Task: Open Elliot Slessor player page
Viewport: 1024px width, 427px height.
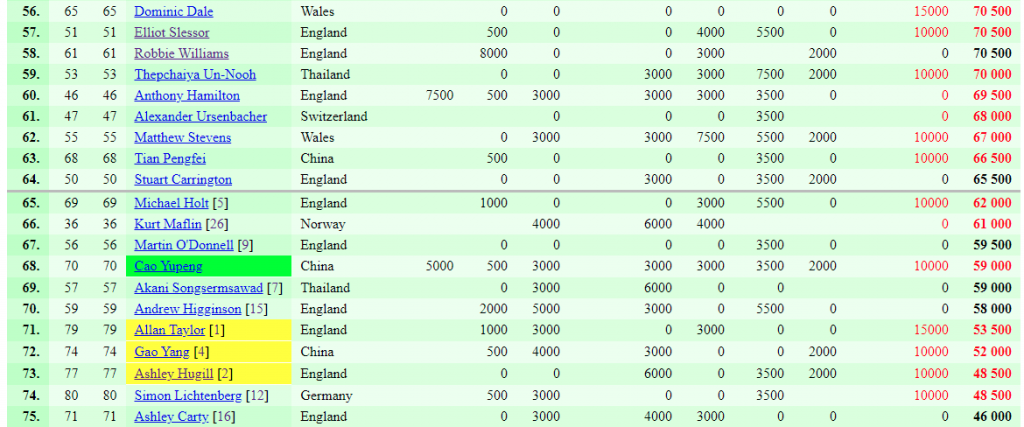Action: tap(172, 33)
